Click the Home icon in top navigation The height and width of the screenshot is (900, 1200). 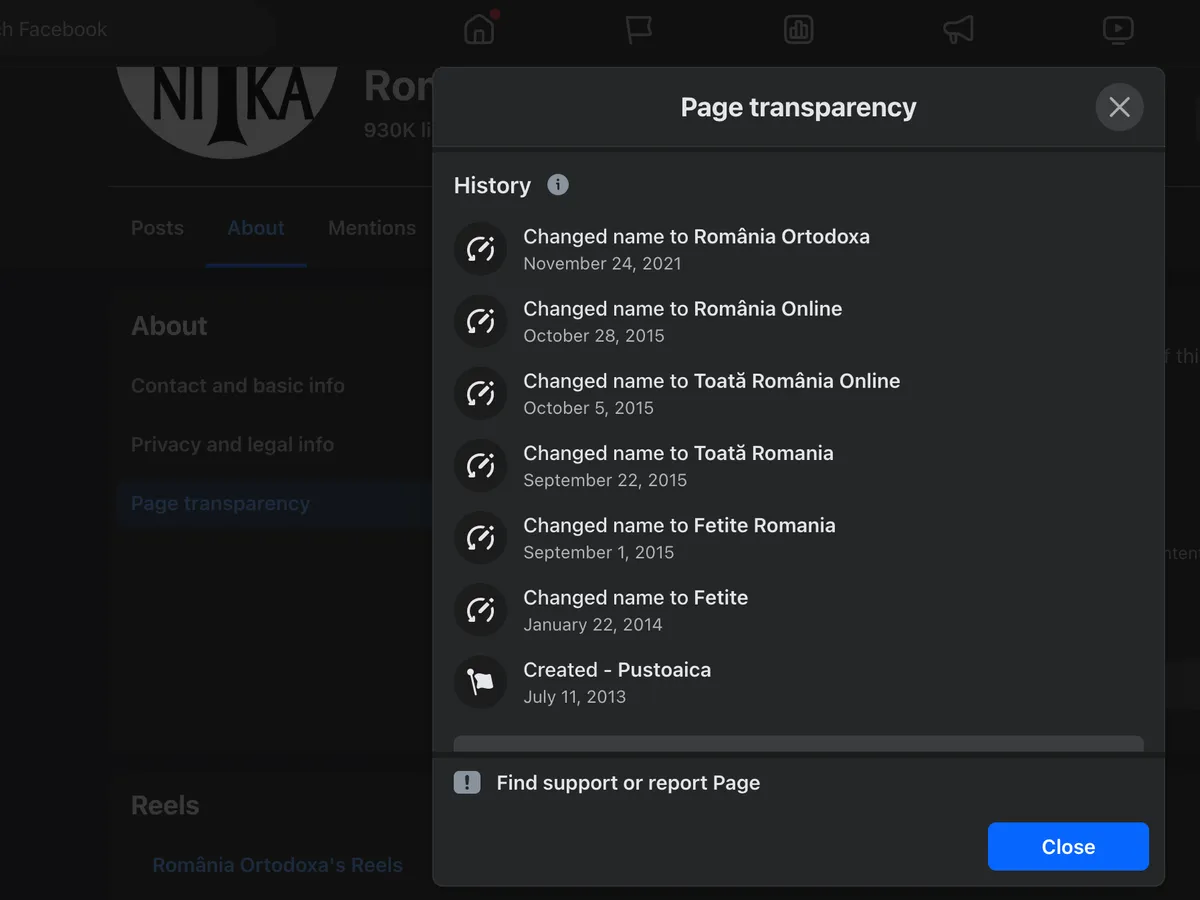(x=480, y=30)
